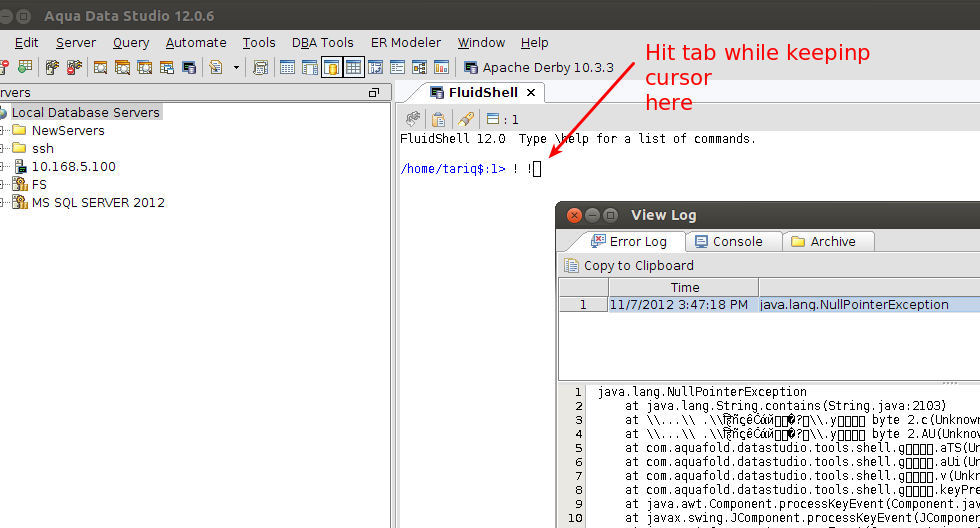Image resolution: width=980 pixels, height=528 pixels.
Task: Open the Automate menu
Action: (196, 42)
